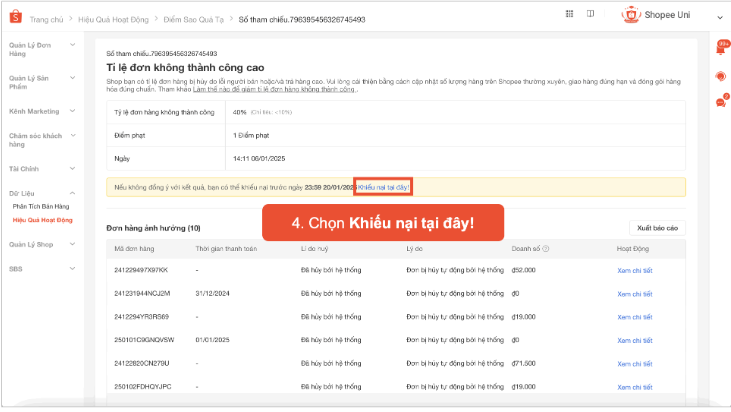This screenshot has height=412, width=731.
Task: View details for order 241231944NCJ2M
Action: point(634,294)
